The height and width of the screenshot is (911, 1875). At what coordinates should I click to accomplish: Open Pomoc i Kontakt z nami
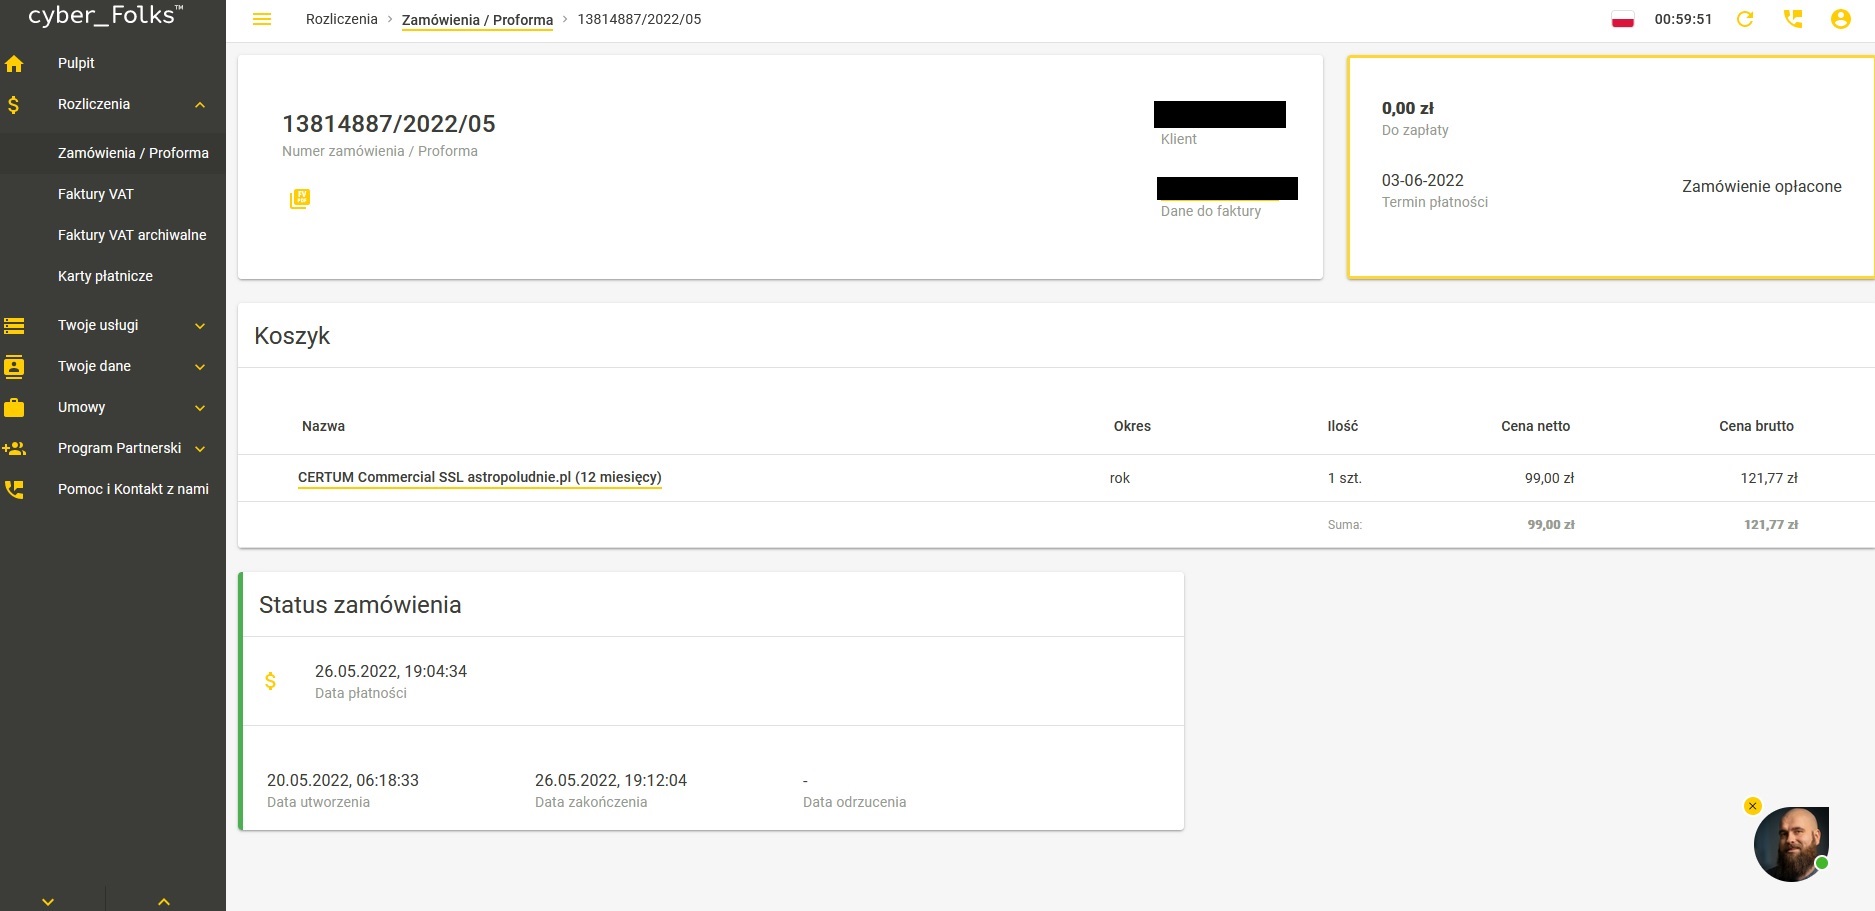133,489
